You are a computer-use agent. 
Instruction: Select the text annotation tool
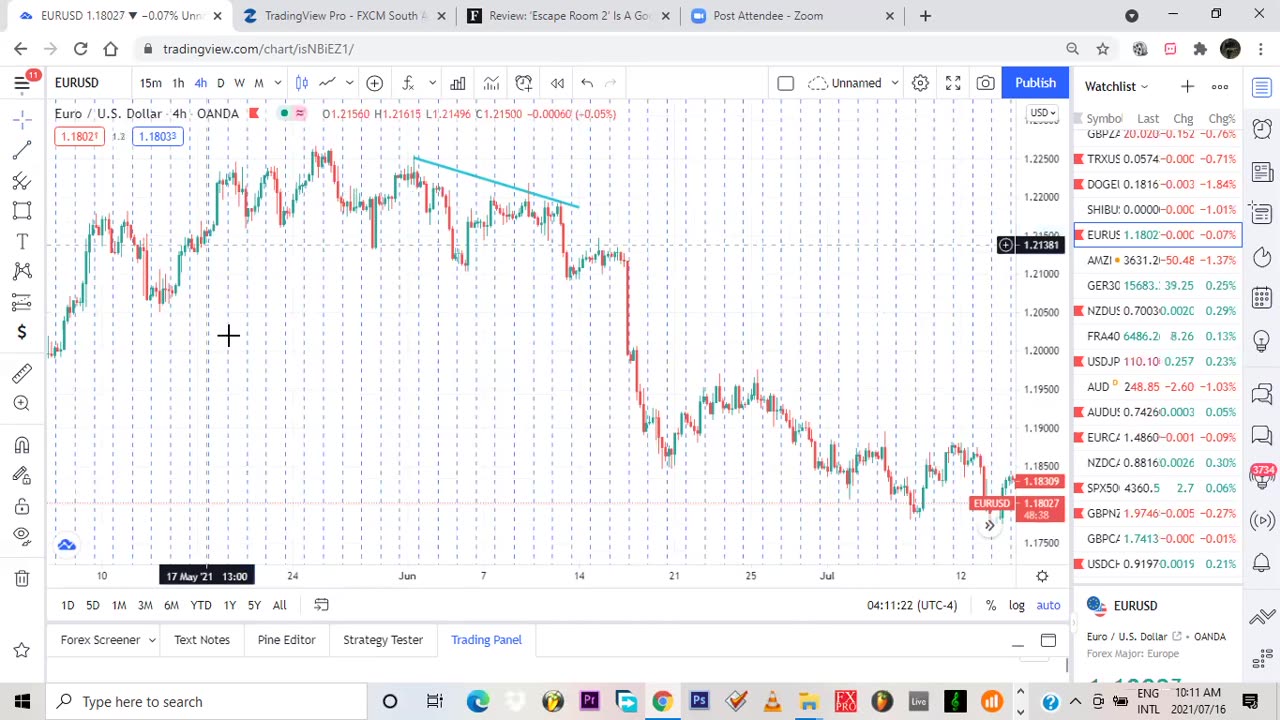pyautogui.click(x=22, y=242)
